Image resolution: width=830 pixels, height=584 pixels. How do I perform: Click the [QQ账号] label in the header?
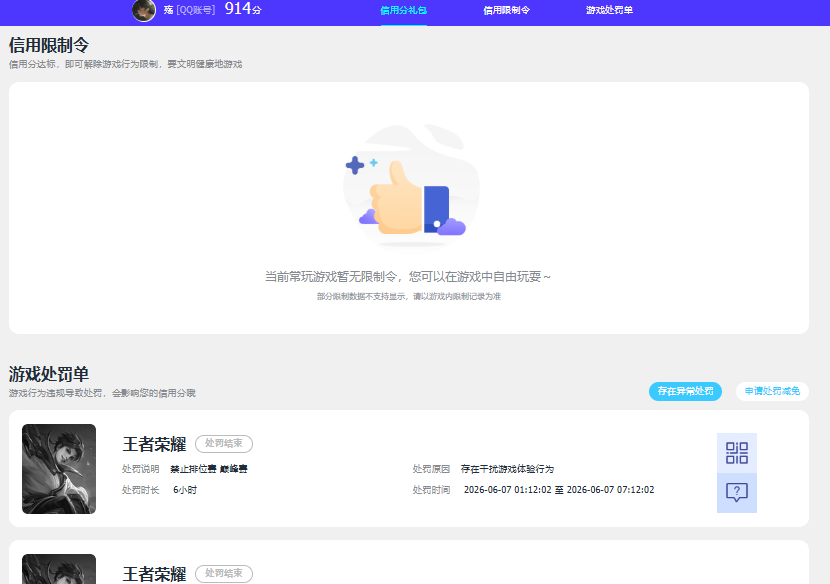coord(195,10)
